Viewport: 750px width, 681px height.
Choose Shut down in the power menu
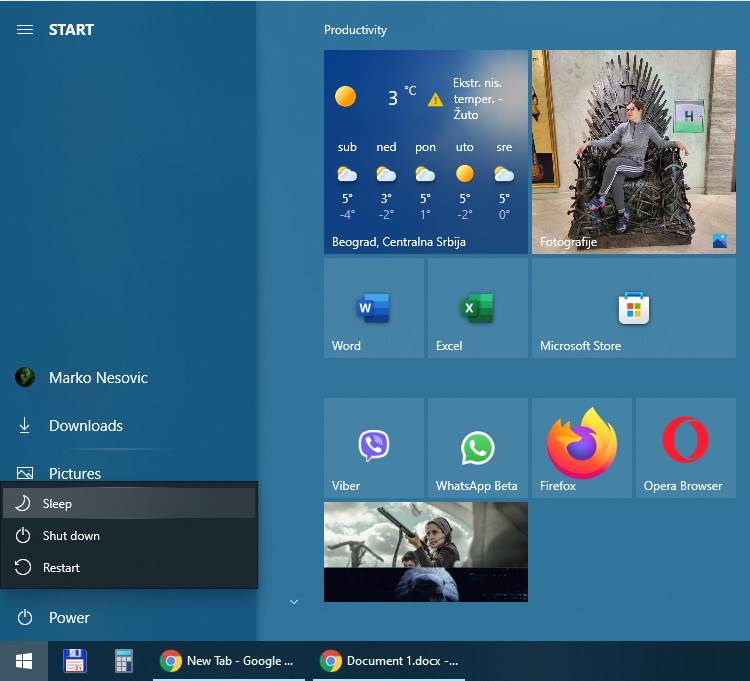(129, 536)
